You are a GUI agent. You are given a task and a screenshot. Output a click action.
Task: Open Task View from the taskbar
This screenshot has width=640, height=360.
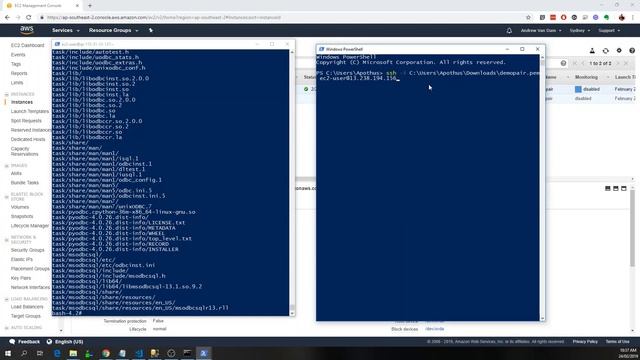[40, 353]
